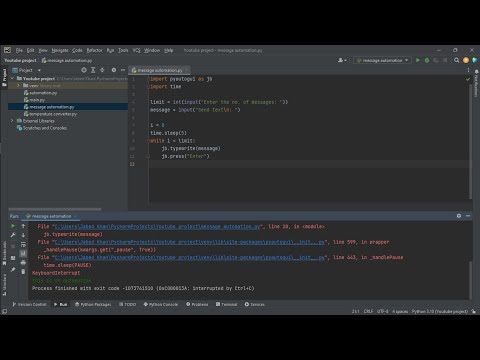Screen dimensions: 480x360
Task: Open Search Everywhere magnifier icon
Action: 456,60
